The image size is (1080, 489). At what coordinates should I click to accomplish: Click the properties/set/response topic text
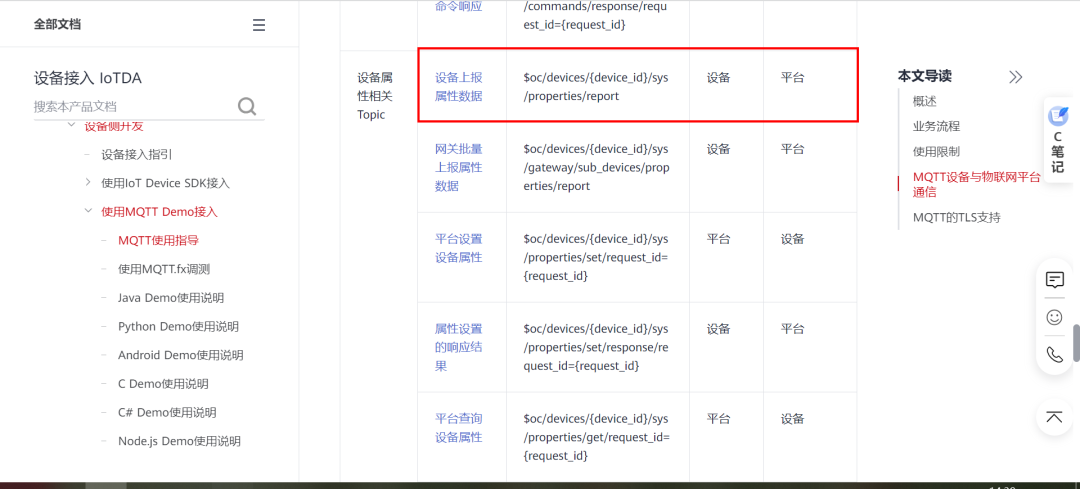pos(596,347)
